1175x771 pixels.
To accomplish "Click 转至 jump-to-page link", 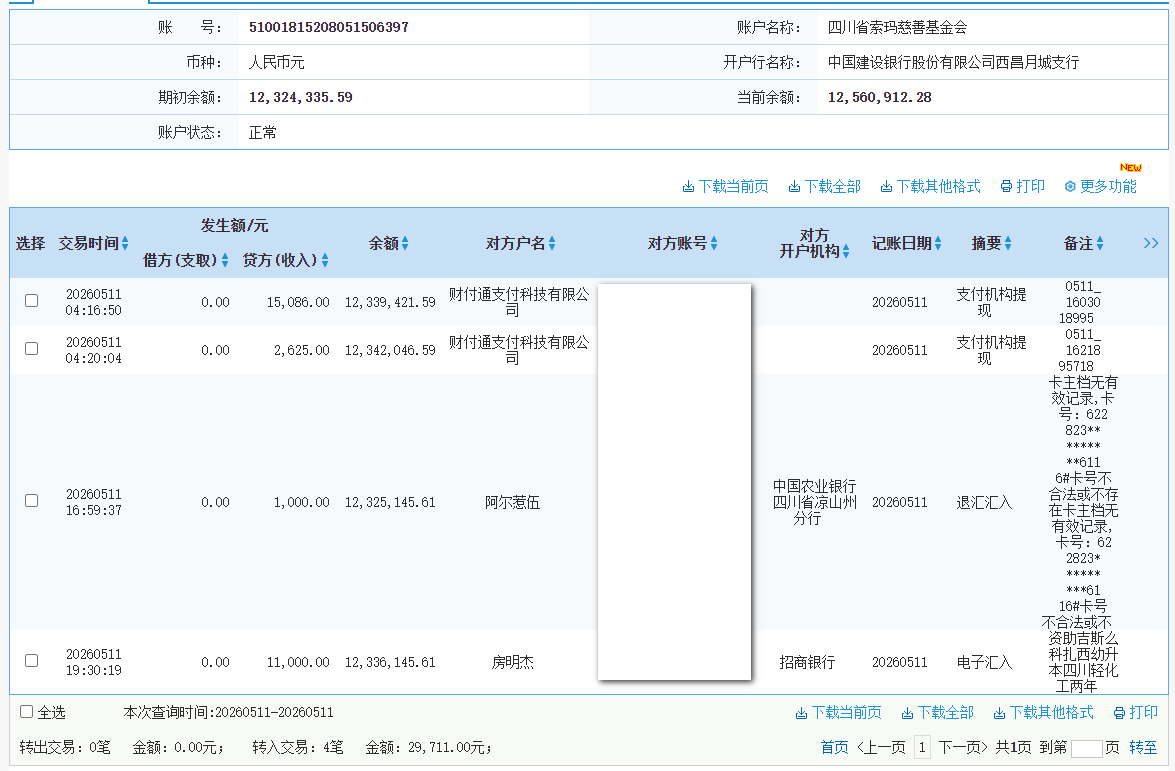I will (x=1144, y=747).
